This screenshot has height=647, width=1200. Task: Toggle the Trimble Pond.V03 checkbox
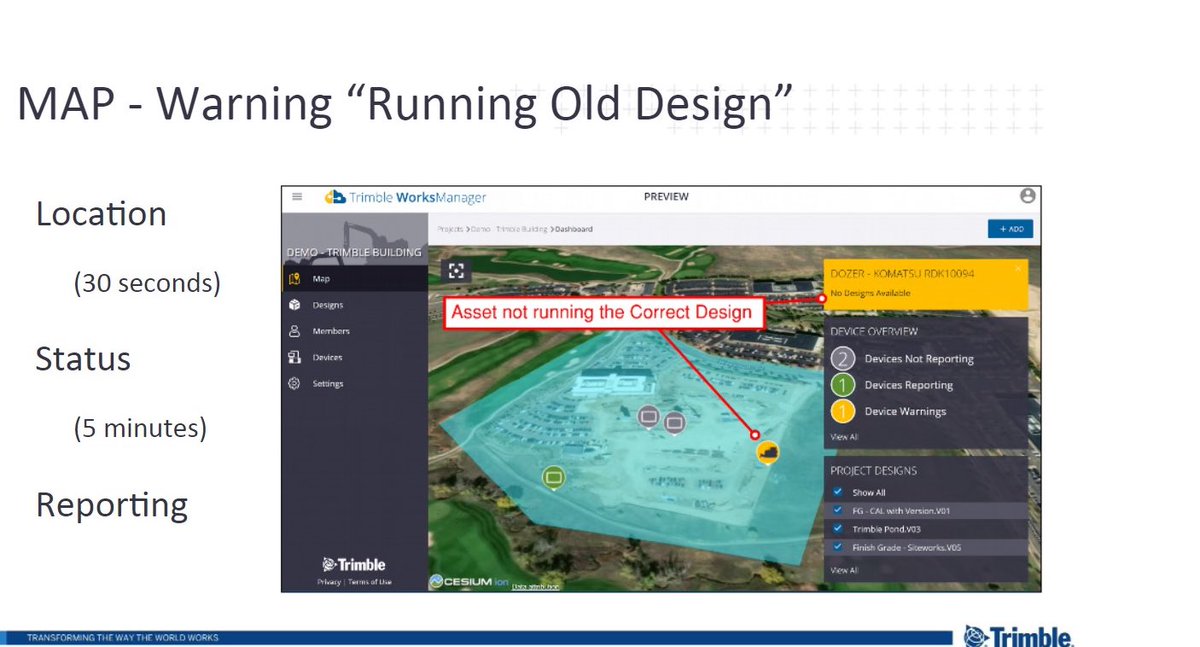(x=838, y=528)
